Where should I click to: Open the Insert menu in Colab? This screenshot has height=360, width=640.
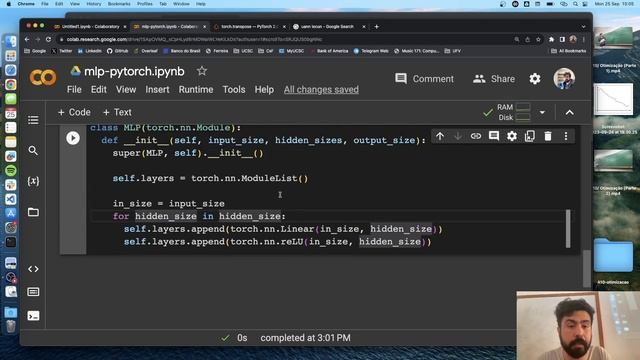157,89
